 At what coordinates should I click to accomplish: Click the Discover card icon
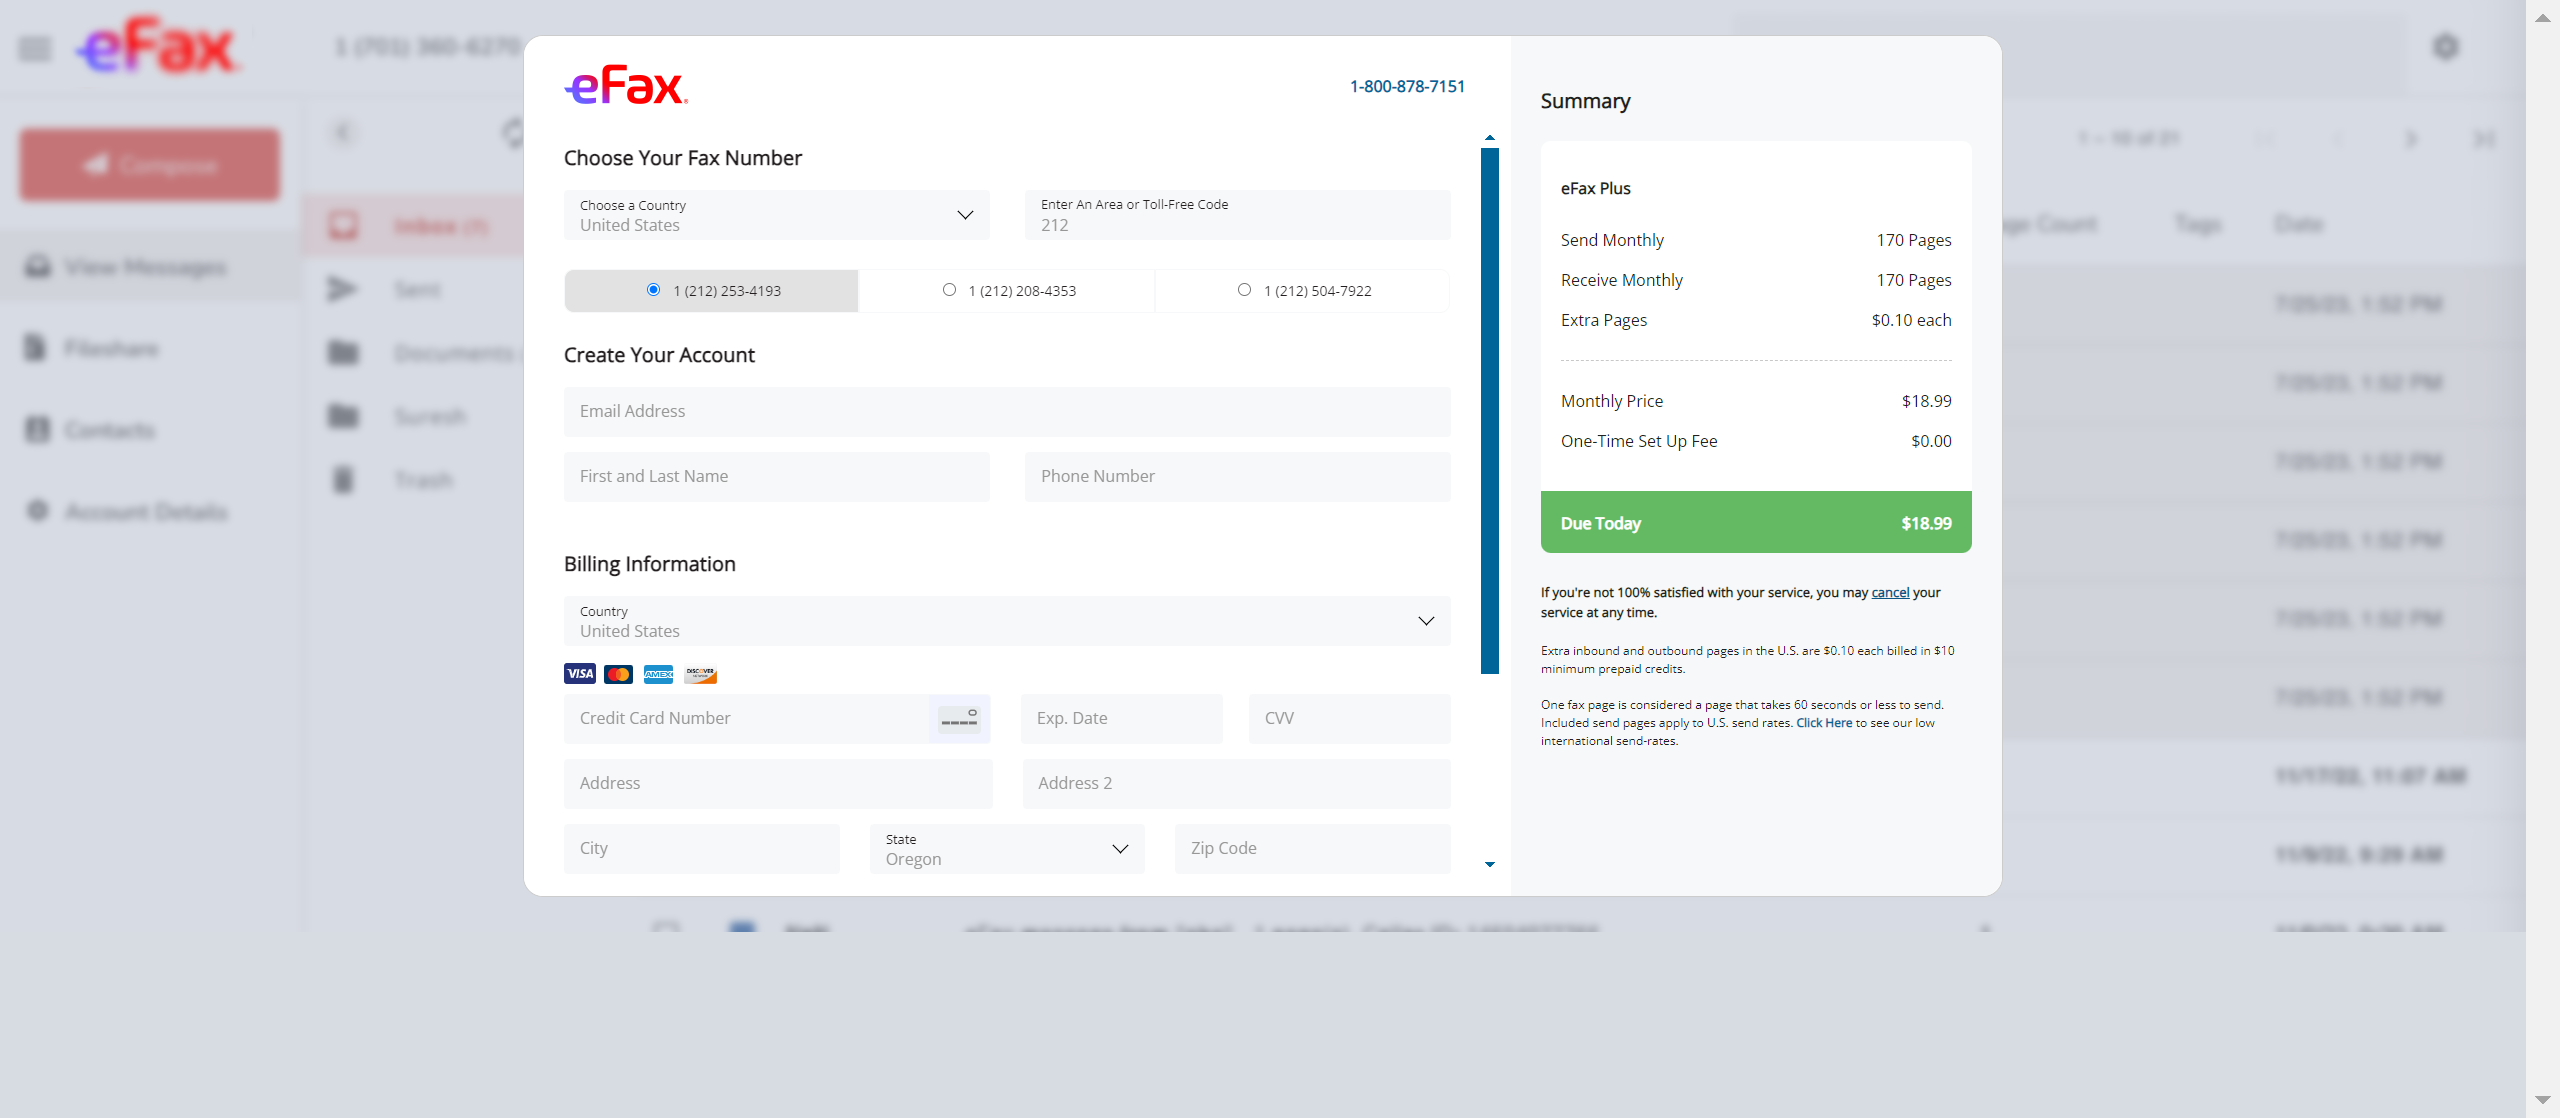(700, 674)
